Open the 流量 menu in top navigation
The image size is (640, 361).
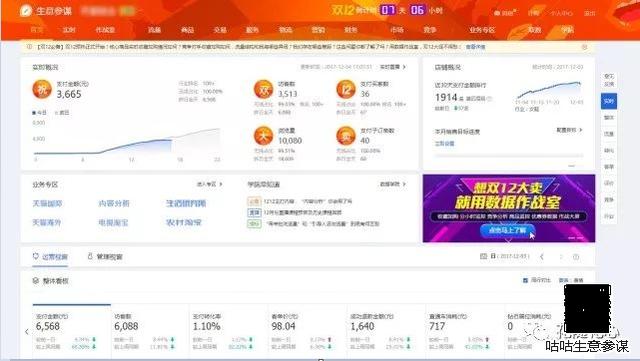click(154, 30)
